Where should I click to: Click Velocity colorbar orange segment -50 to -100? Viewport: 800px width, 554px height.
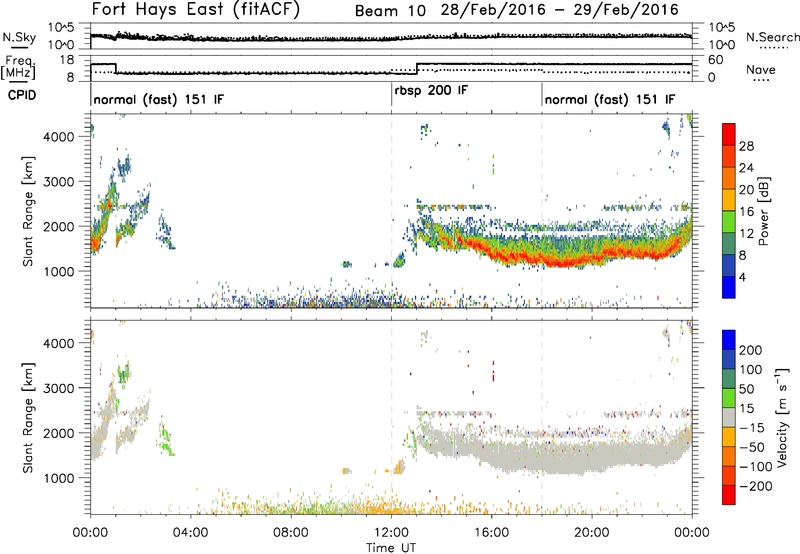point(729,456)
